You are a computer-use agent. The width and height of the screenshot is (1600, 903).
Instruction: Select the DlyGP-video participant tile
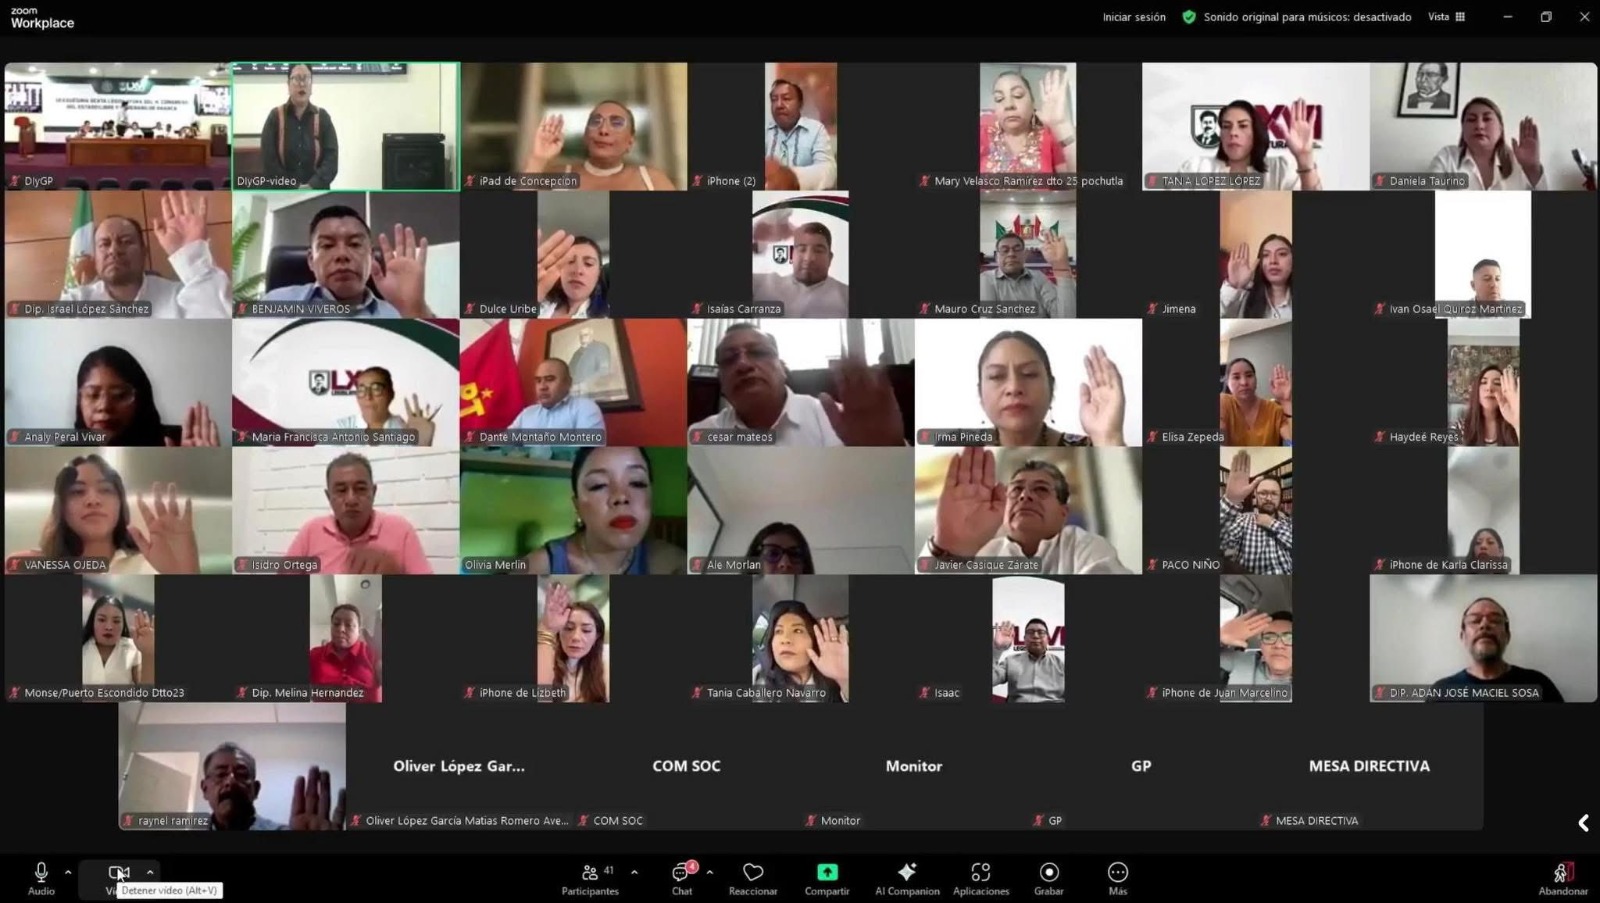pyautogui.click(x=345, y=126)
